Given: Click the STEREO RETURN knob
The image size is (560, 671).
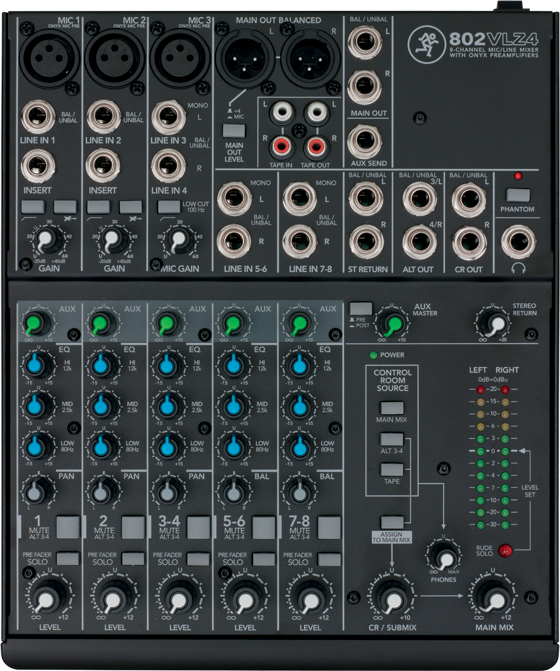Looking at the screenshot, I should click(494, 324).
